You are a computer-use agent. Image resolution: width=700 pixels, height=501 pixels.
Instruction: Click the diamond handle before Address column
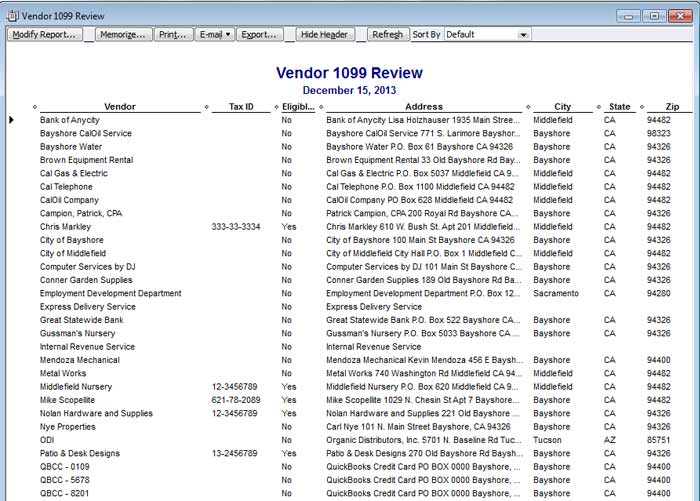click(x=321, y=107)
